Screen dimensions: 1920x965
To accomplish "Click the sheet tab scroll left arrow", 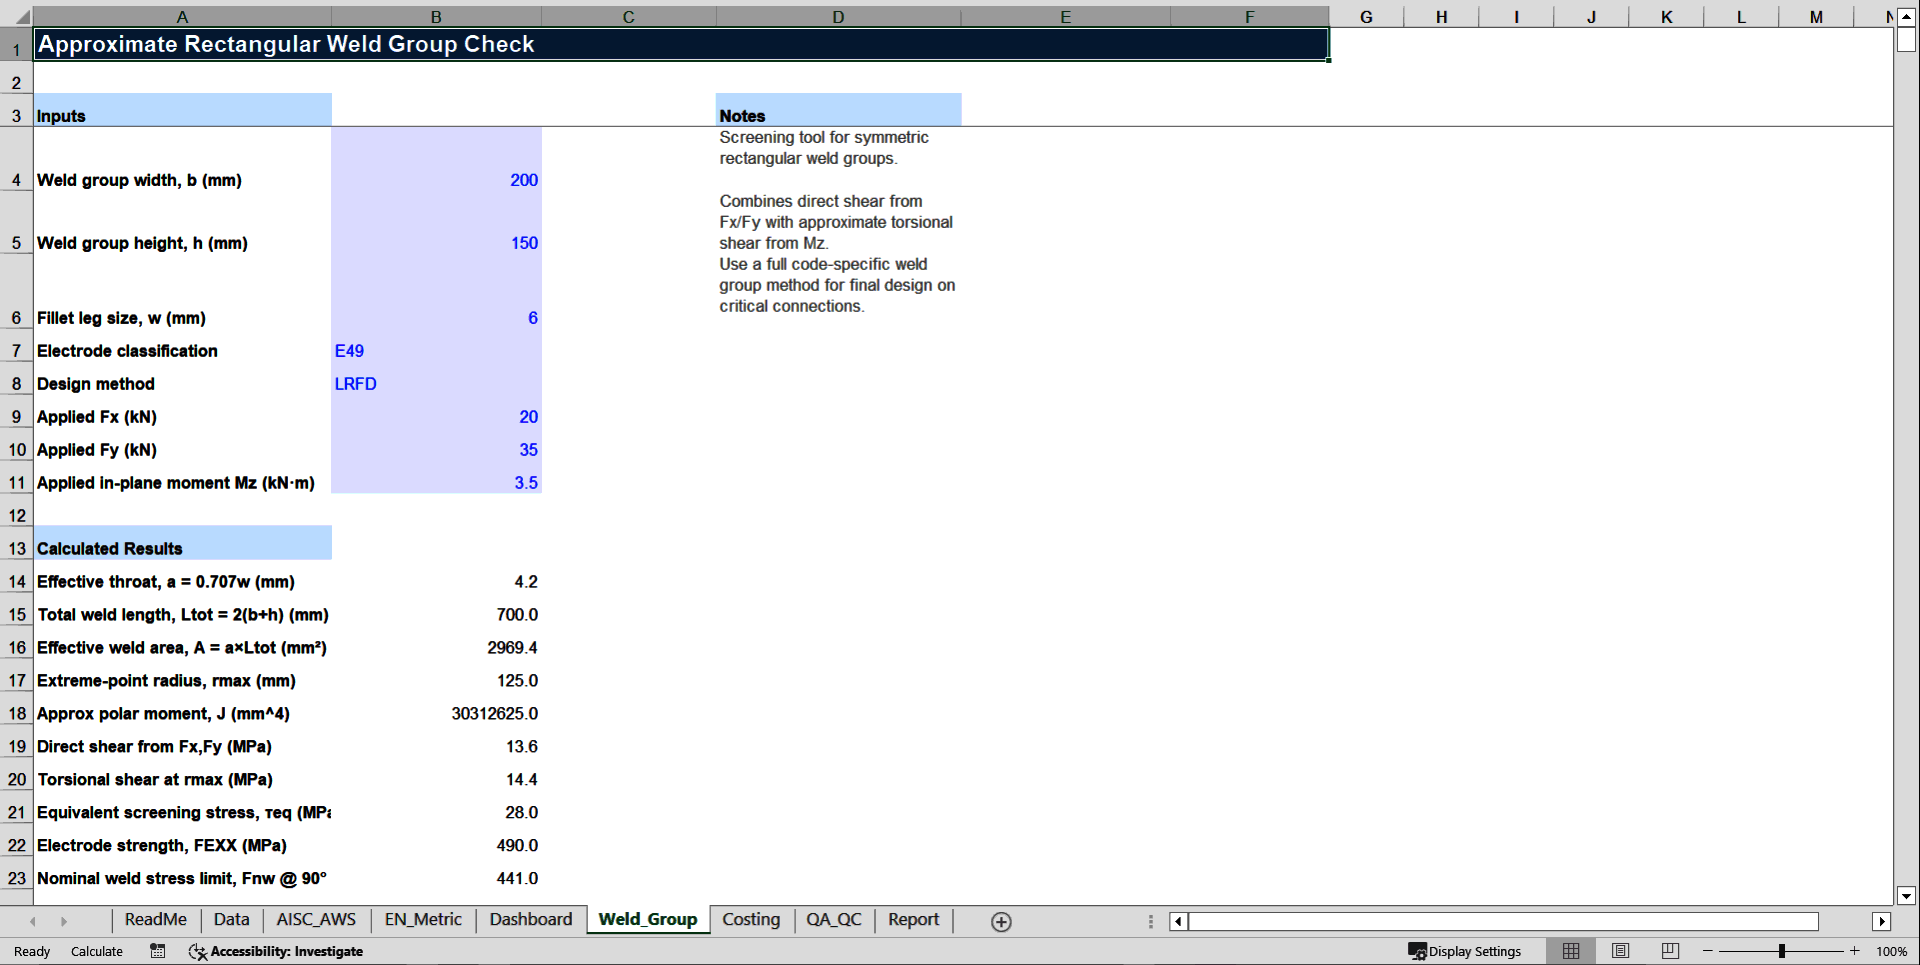I will coord(33,921).
